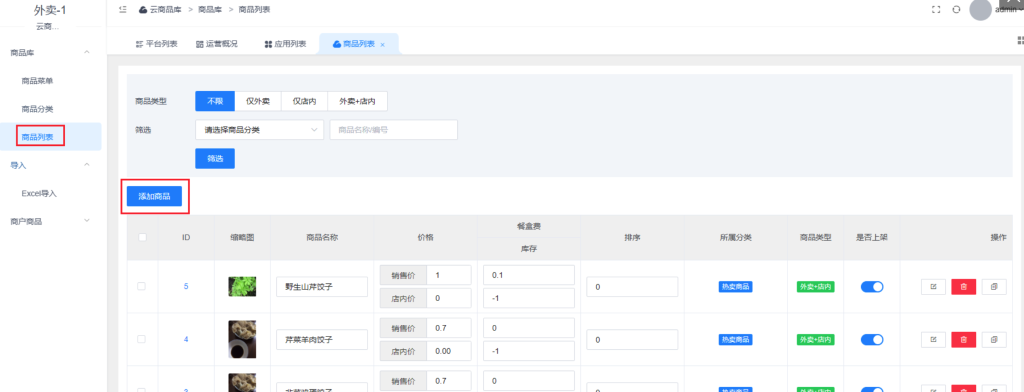
Task: Open the 请选择商品分类 dropdown
Action: 259,130
